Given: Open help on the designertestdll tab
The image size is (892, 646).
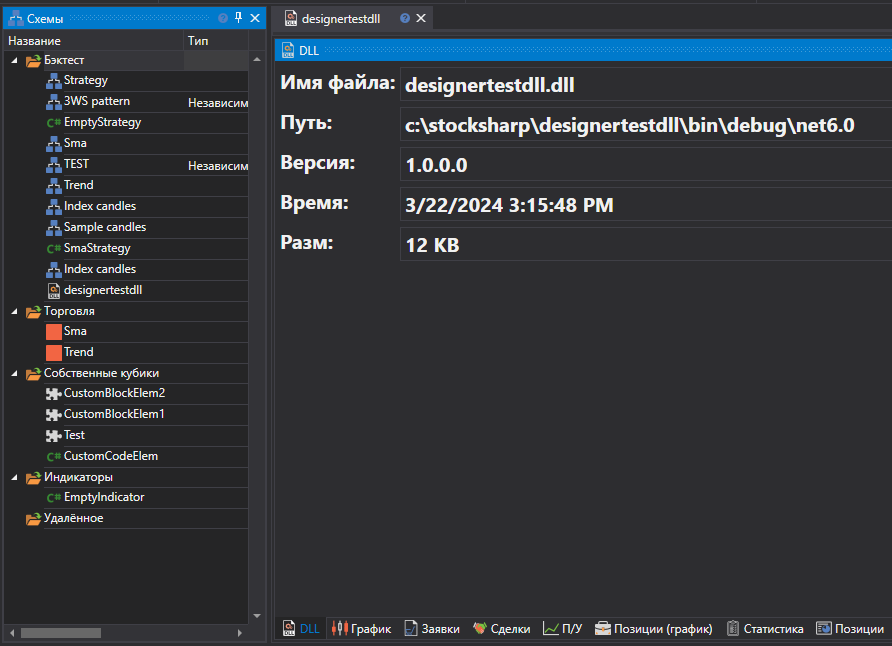Looking at the screenshot, I should point(405,18).
